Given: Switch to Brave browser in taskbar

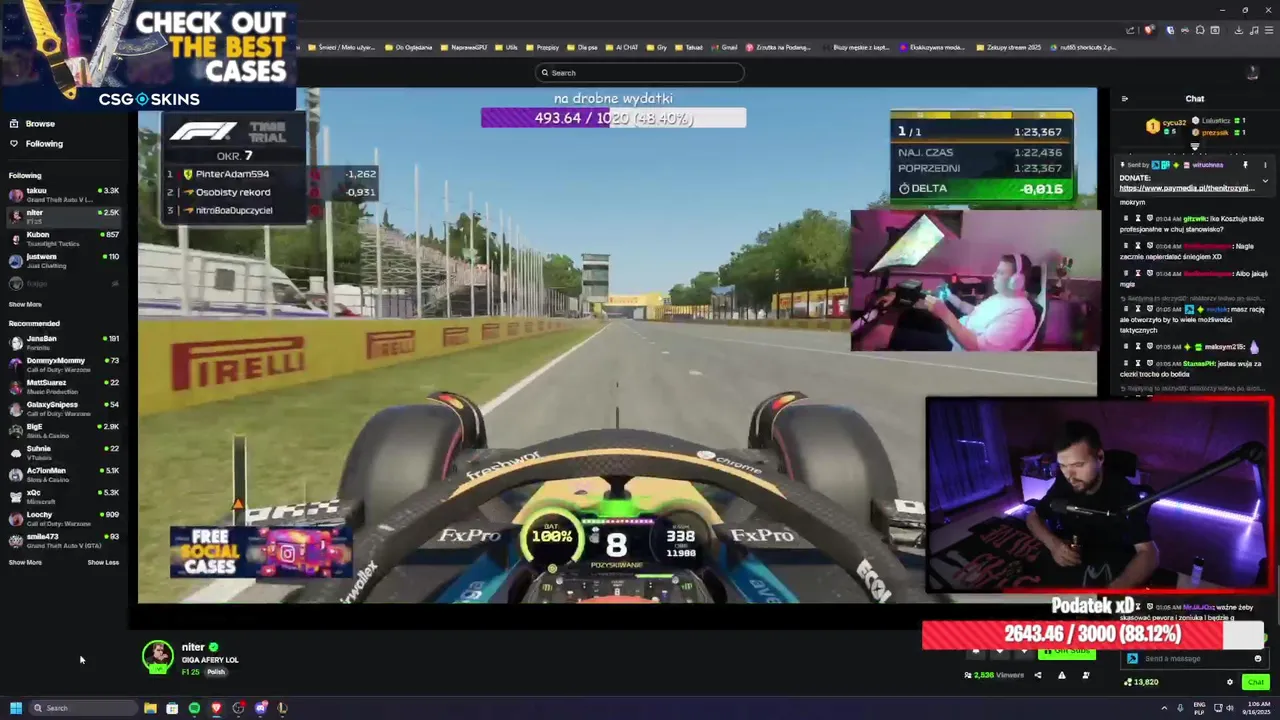Looking at the screenshot, I should pyautogui.click(x=216, y=708).
